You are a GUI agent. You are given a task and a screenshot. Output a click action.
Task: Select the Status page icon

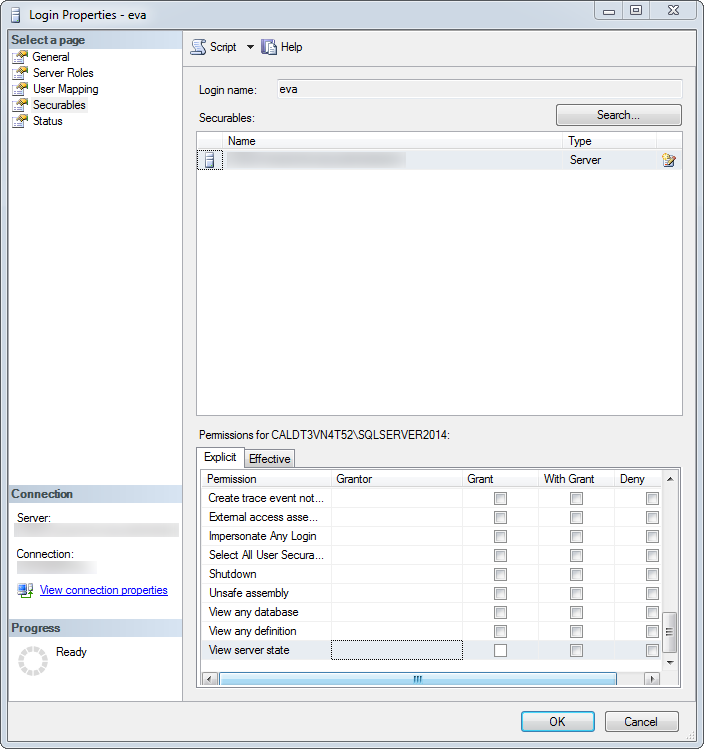(x=20, y=121)
